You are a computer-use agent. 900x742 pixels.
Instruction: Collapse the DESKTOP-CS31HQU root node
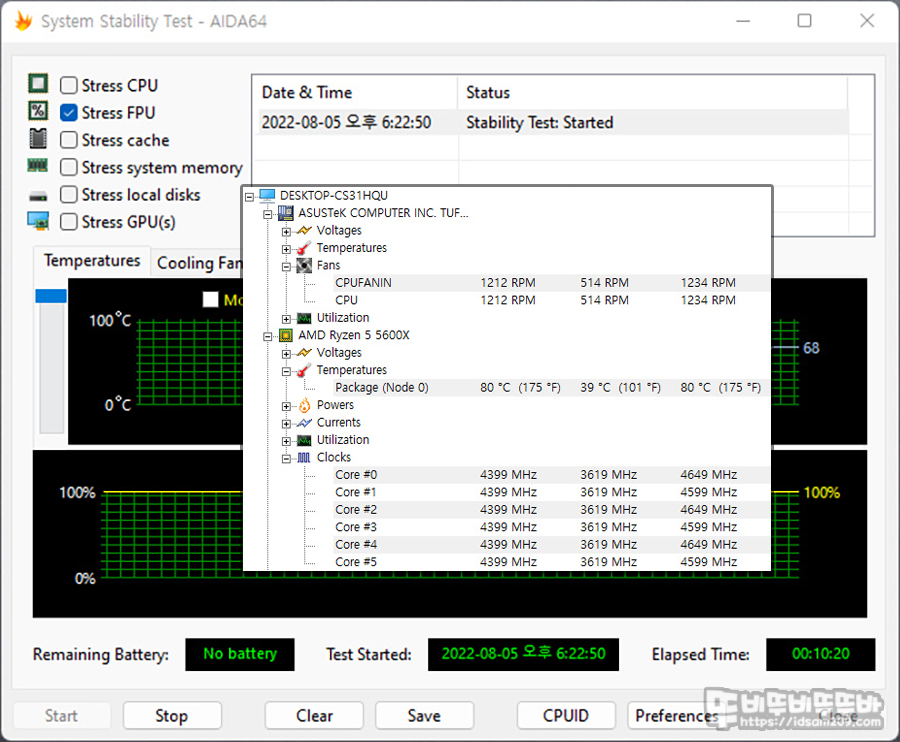point(249,197)
